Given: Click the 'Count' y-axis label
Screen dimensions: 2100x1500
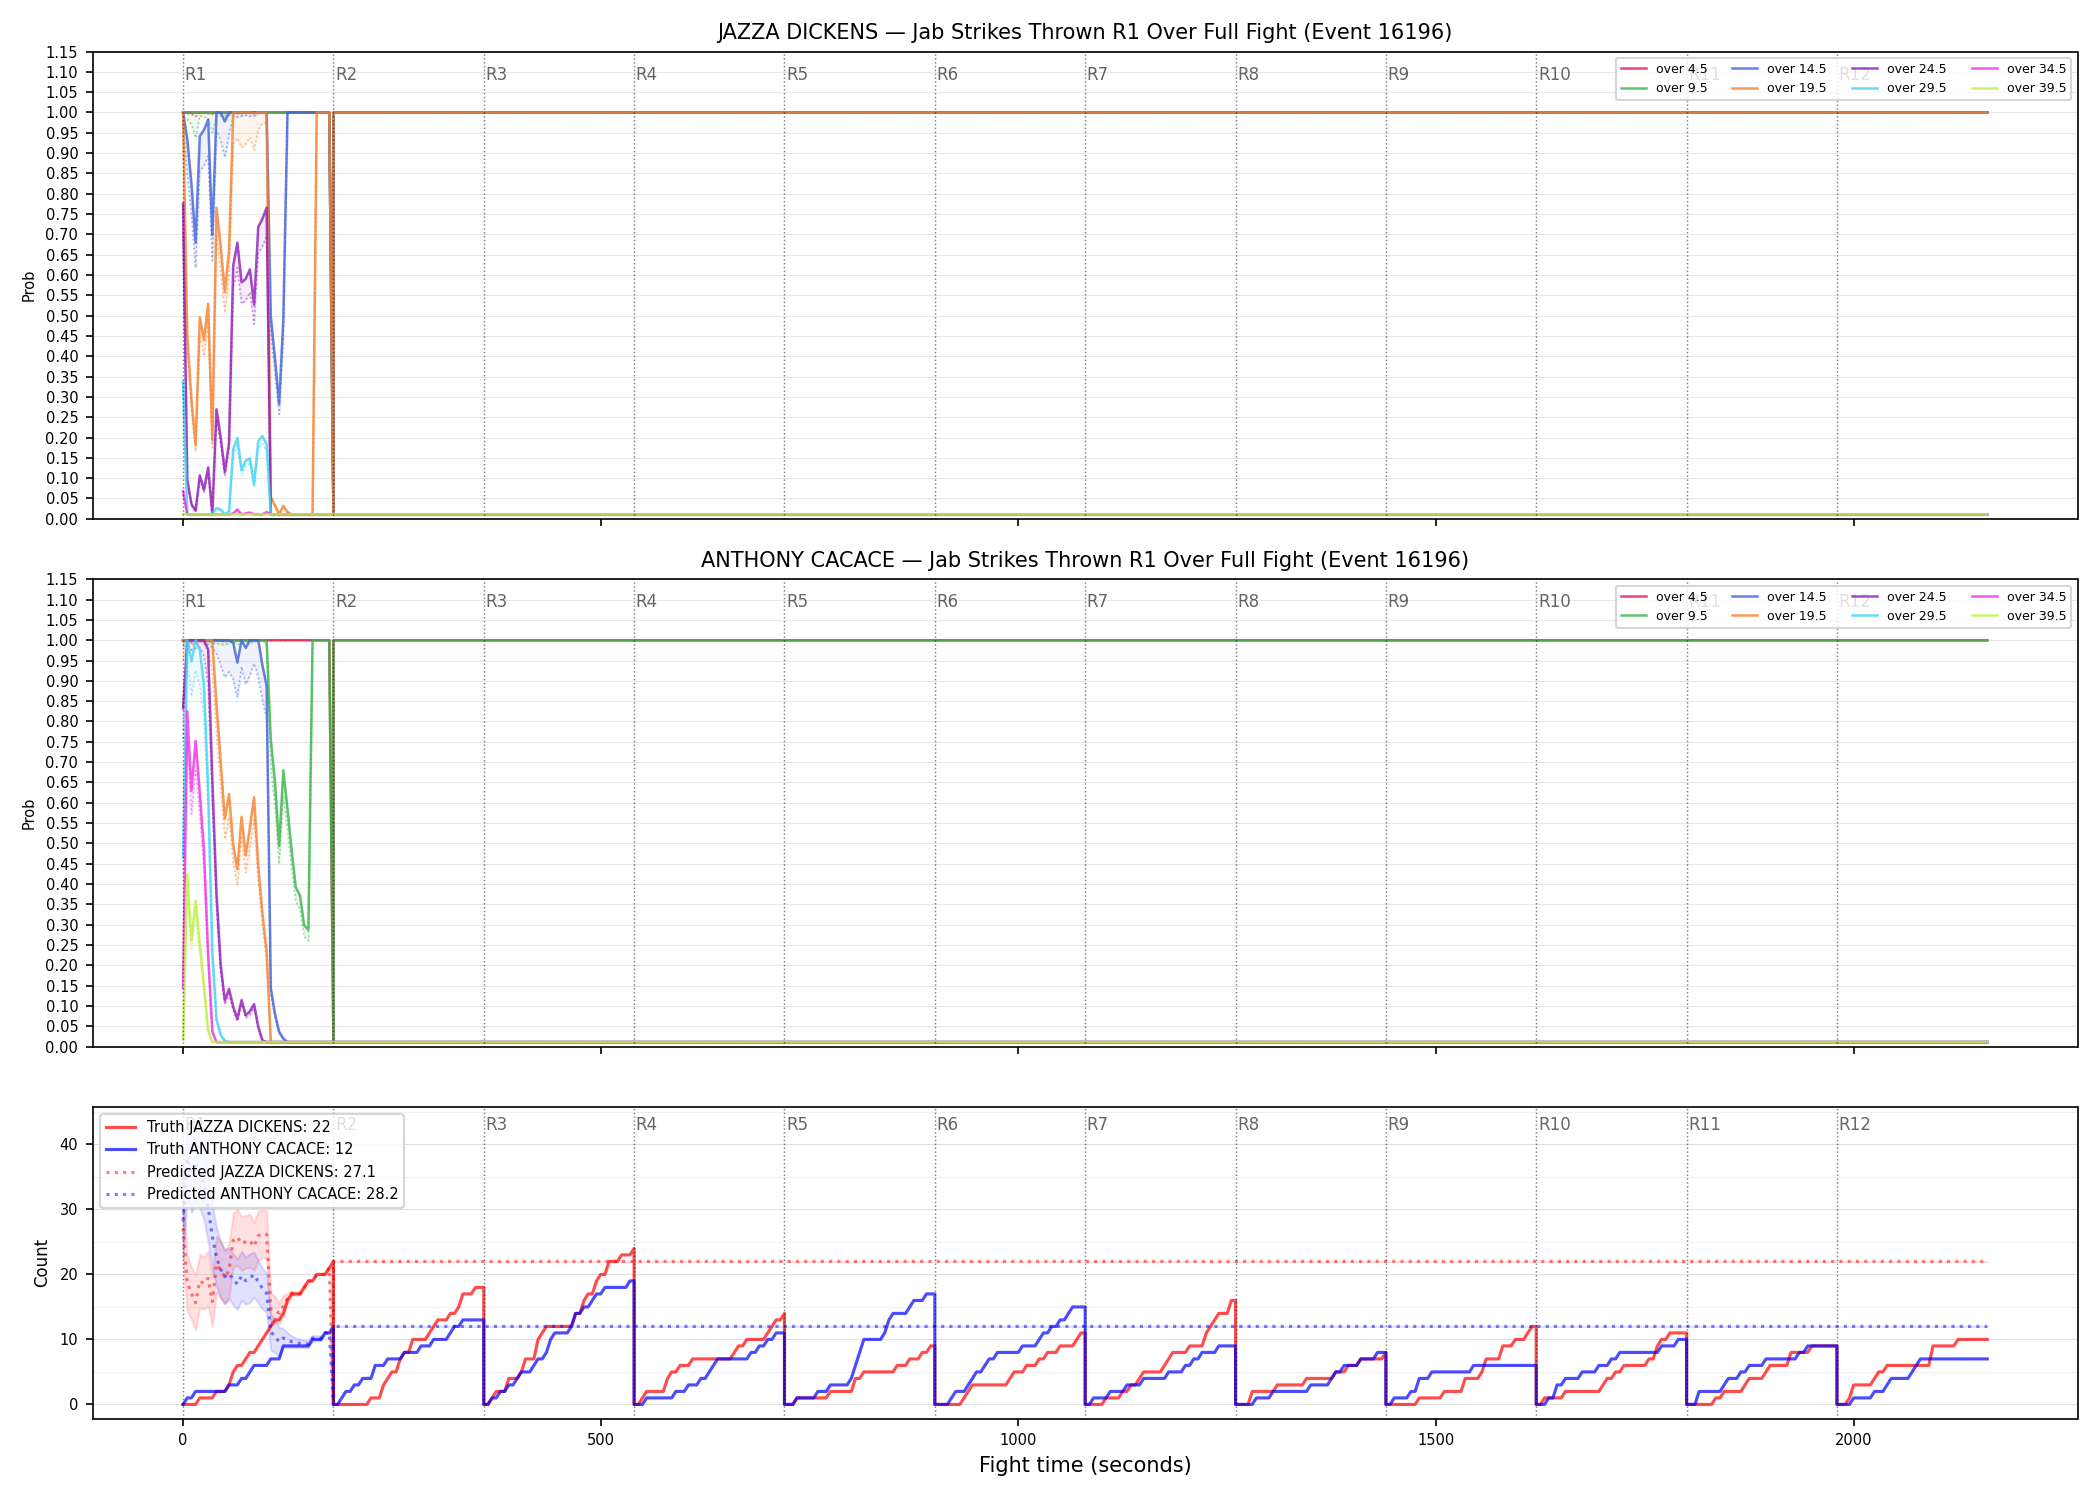Looking at the screenshot, I should 41,1263.
